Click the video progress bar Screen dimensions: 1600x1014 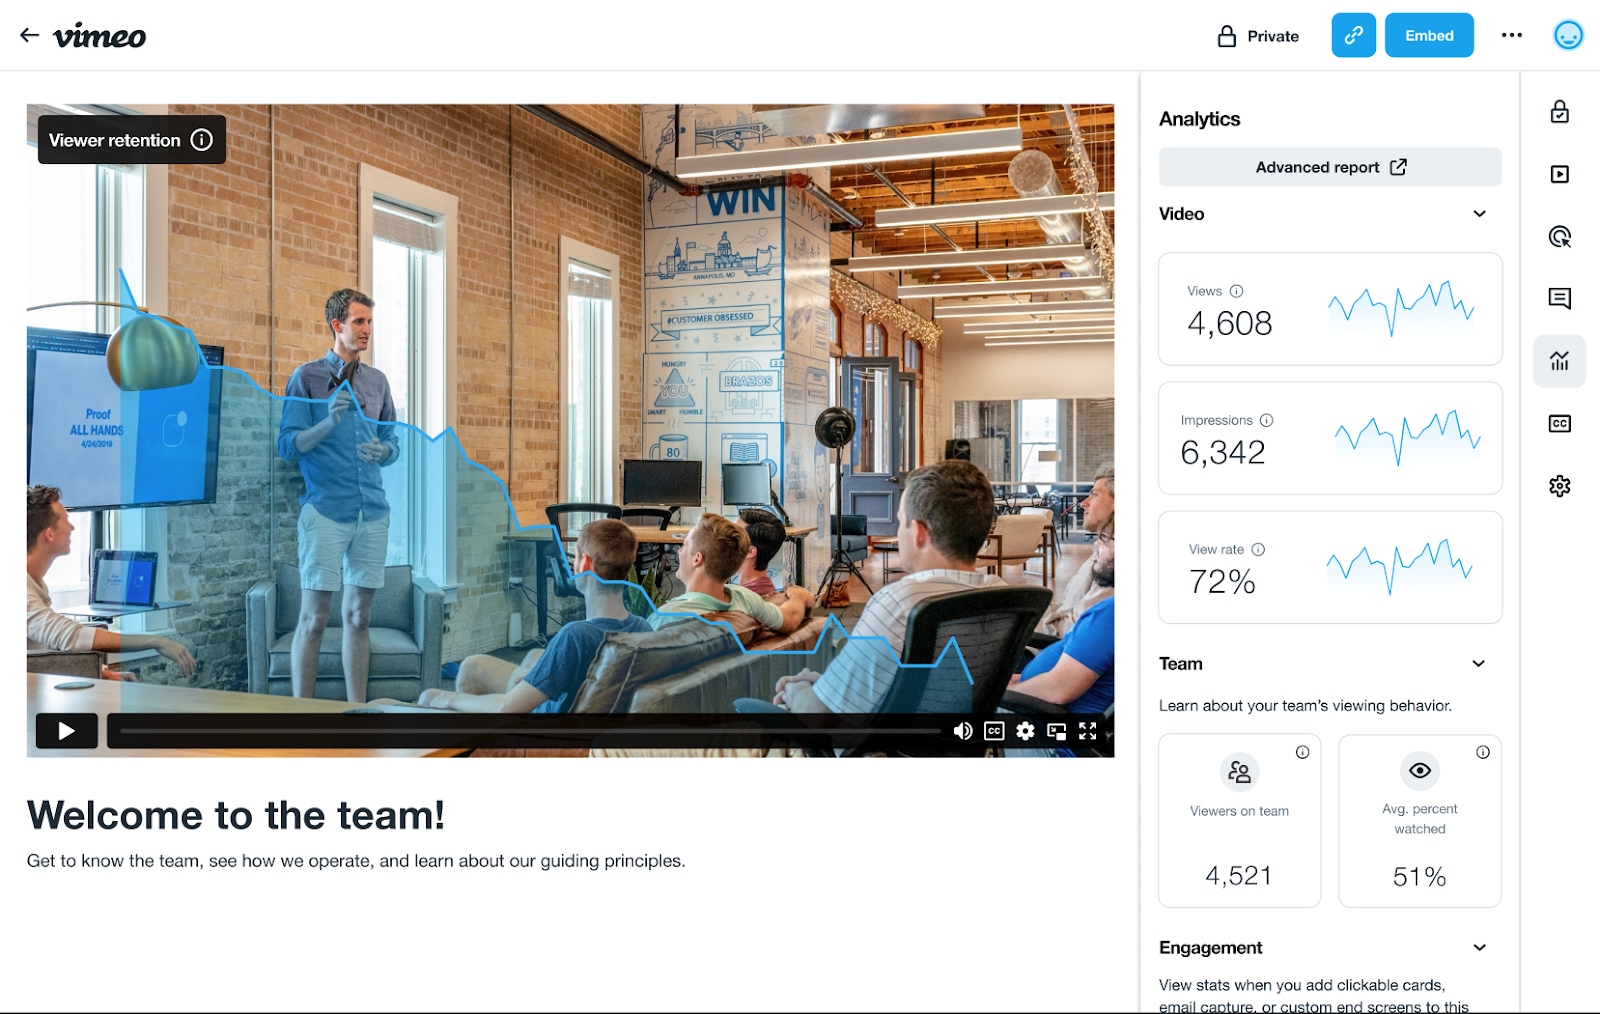(x=530, y=731)
